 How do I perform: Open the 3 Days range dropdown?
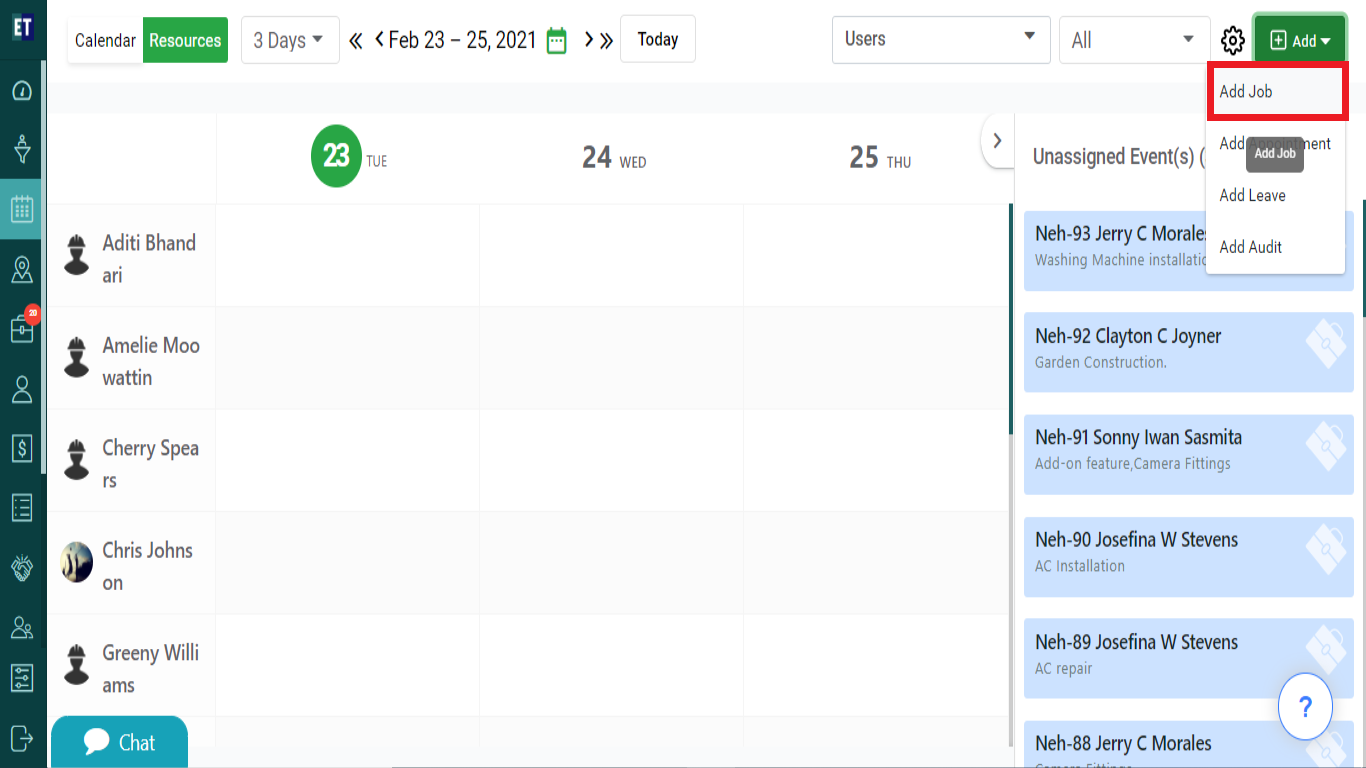pyautogui.click(x=290, y=40)
